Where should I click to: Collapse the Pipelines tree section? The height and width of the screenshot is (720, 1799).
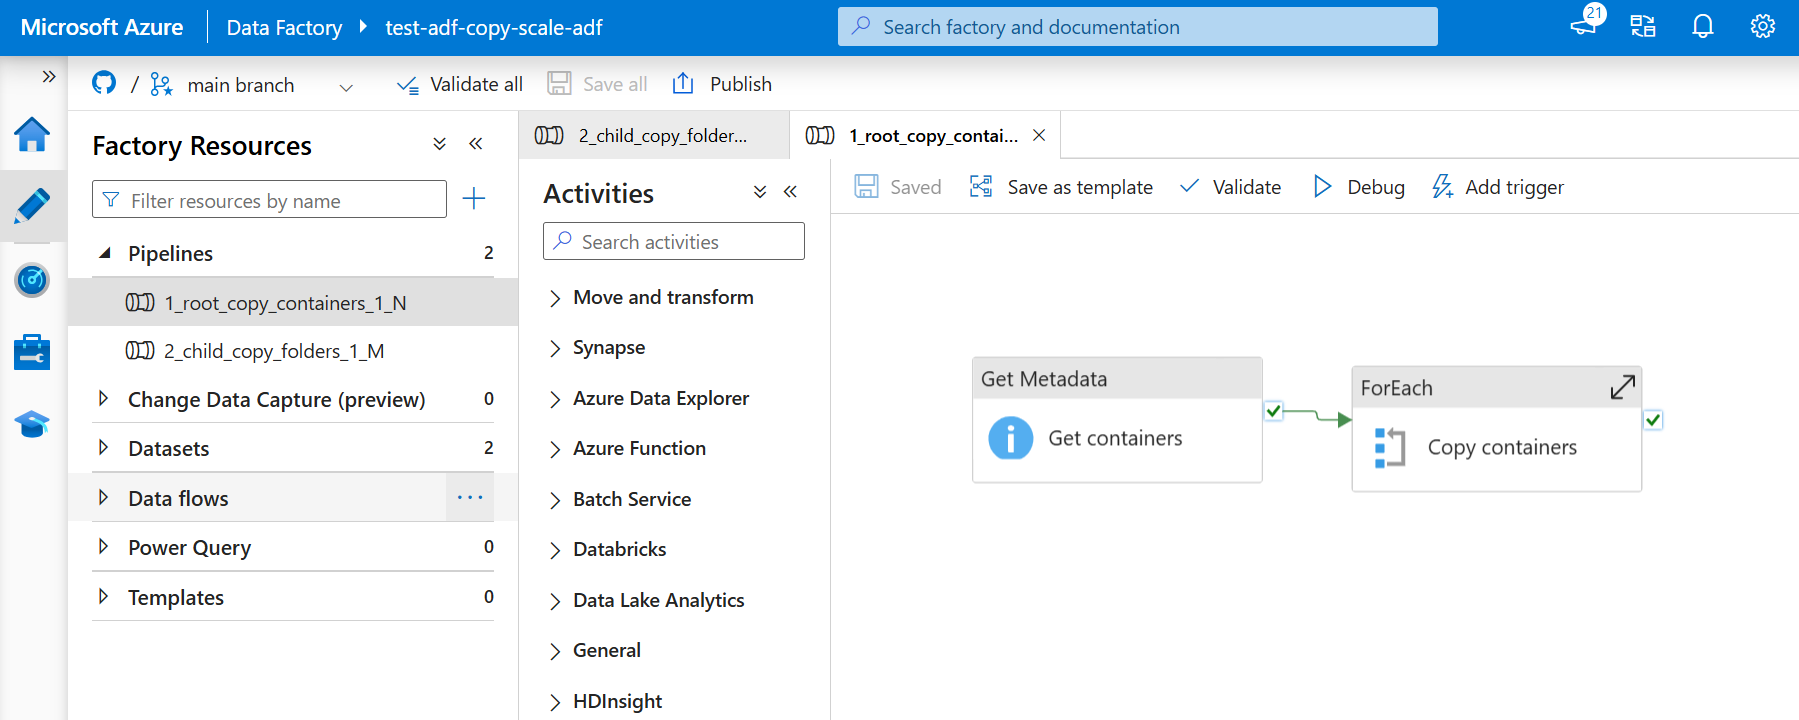(x=104, y=253)
